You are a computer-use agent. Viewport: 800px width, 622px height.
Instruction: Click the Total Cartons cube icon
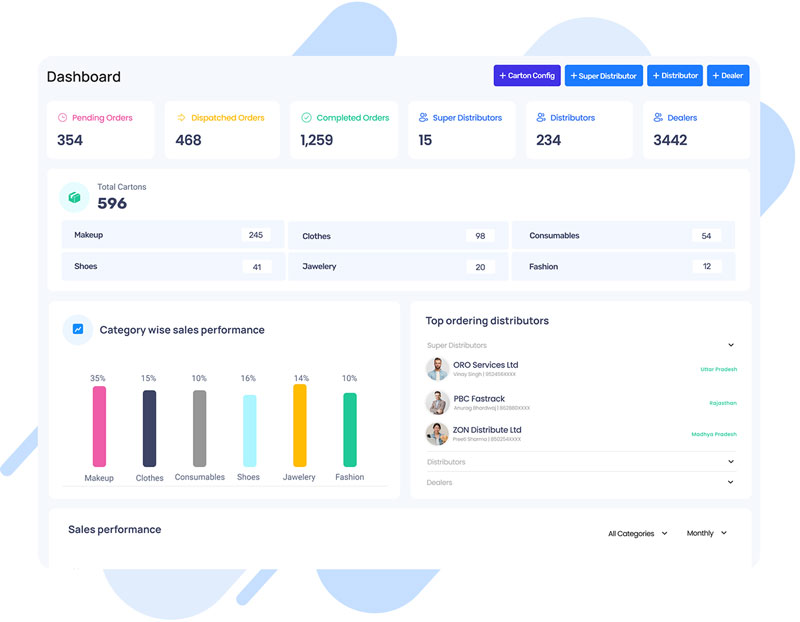74,196
